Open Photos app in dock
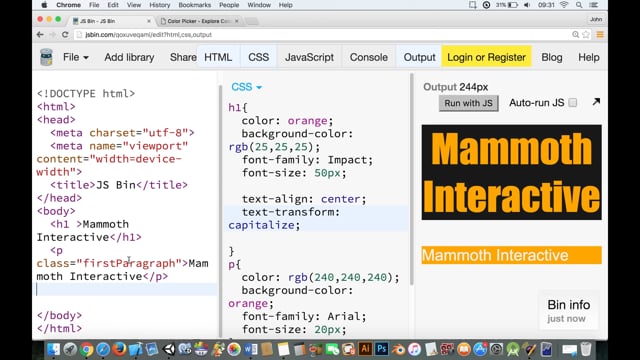 click(x=234, y=349)
